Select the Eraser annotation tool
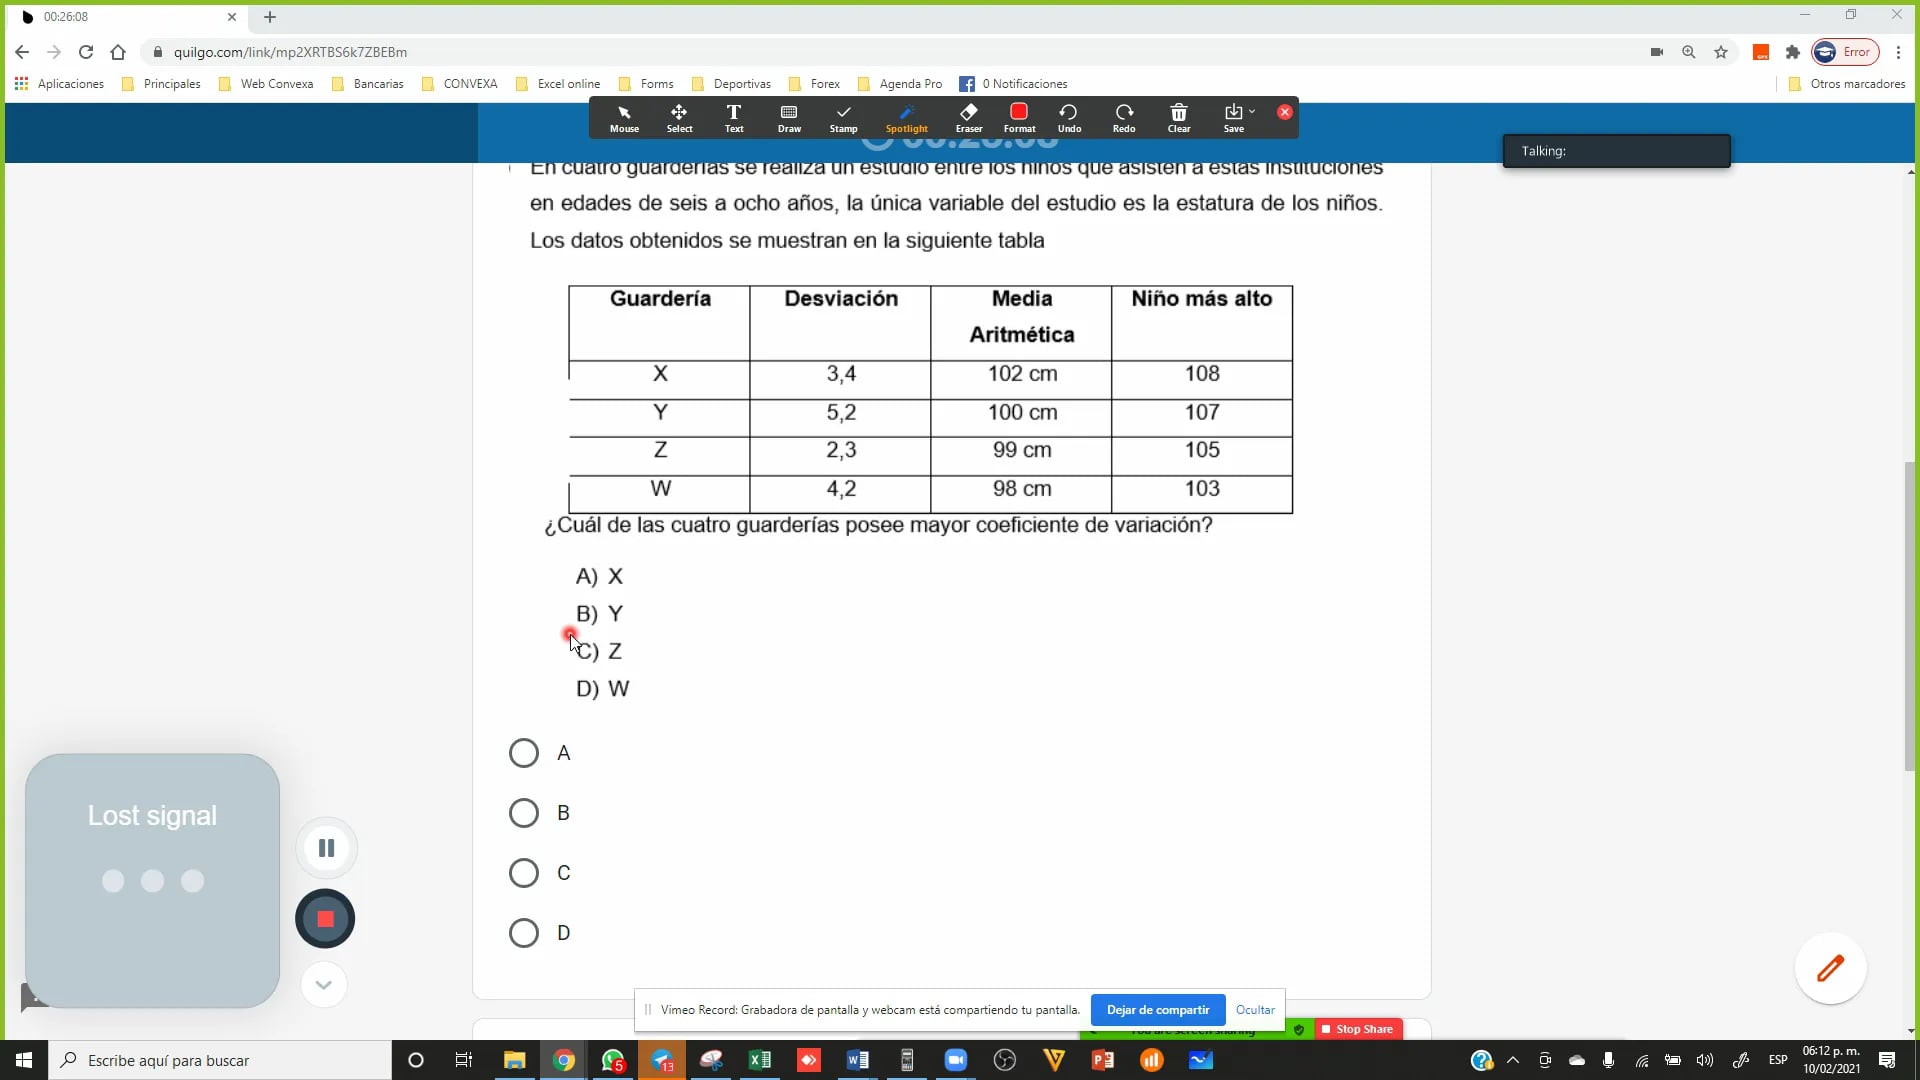Screen dimensions: 1920x1080 point(968,117)
